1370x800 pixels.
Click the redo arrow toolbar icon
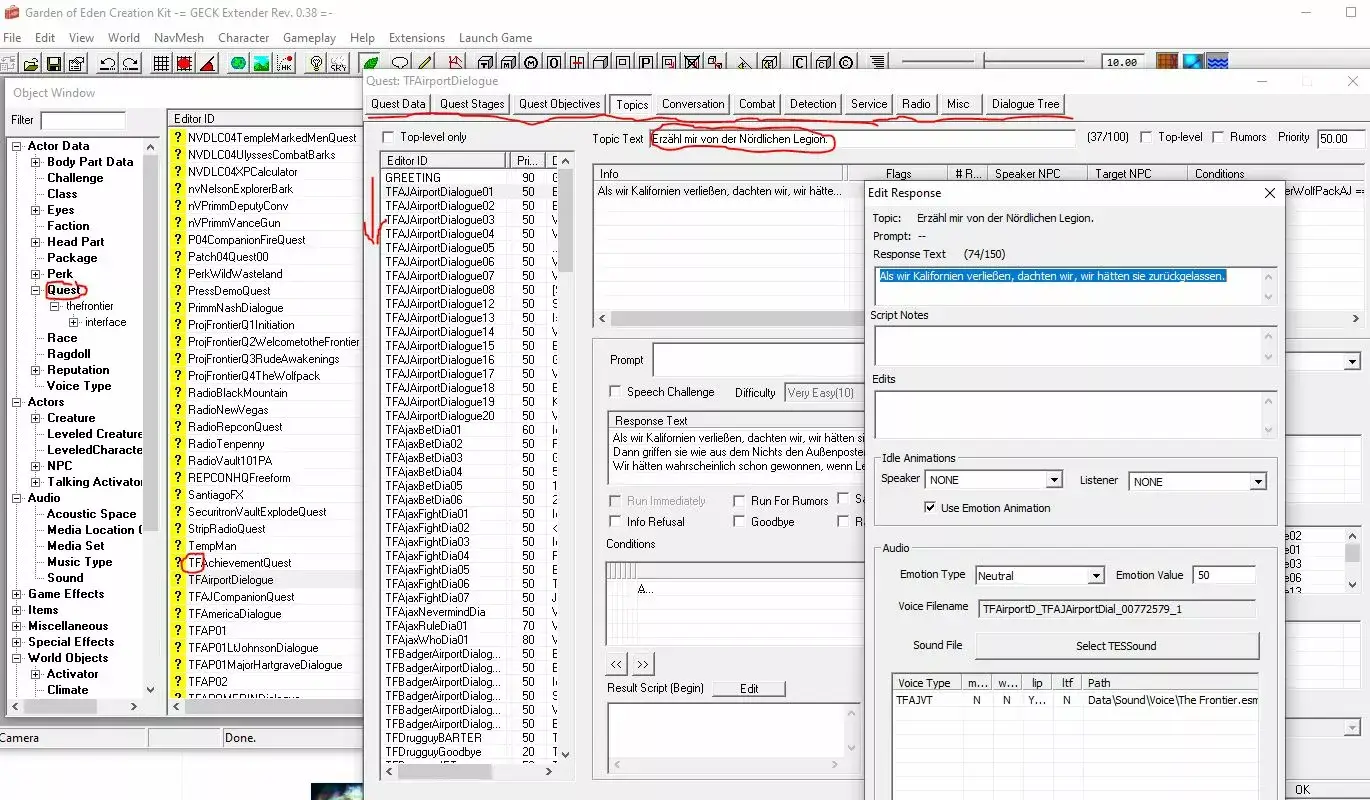(x=130, y=63)
